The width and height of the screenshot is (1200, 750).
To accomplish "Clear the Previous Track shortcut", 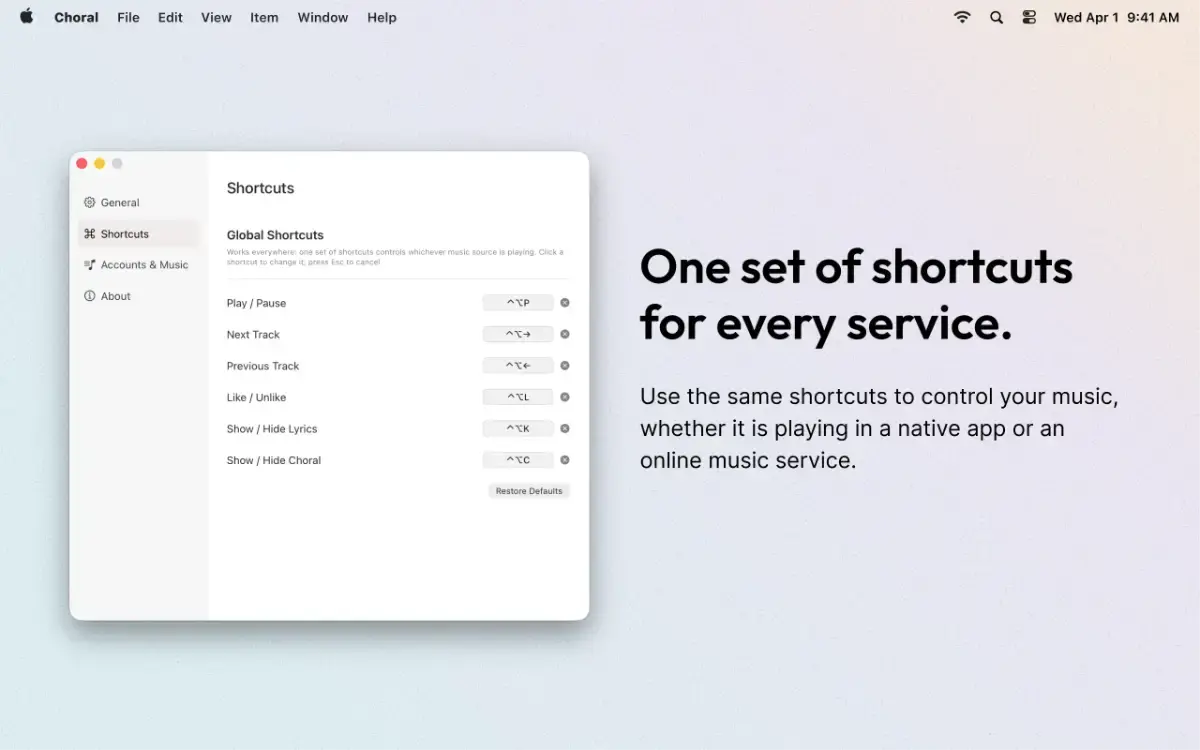I will pyautogui.click(x=565, y=365).
